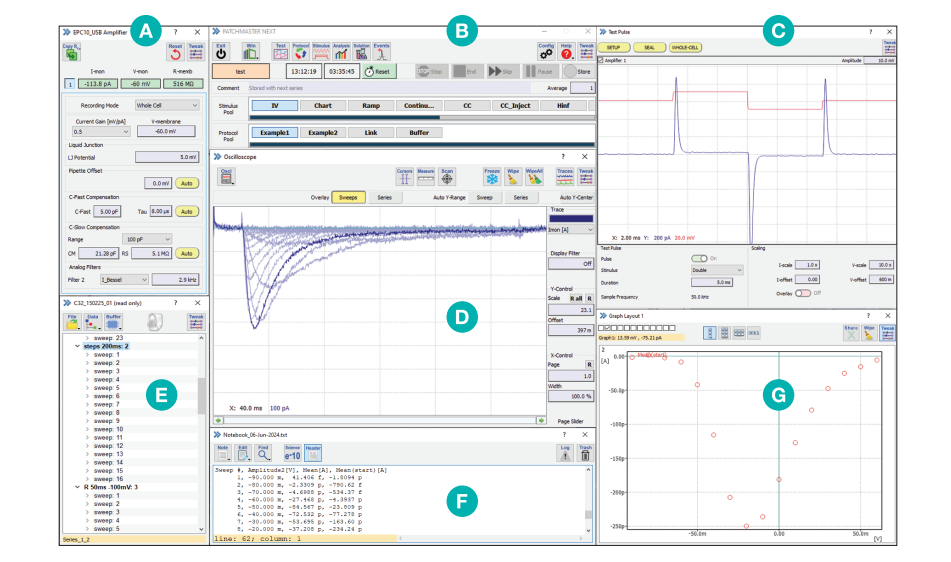
Task: Click the Store button in Patchmaster Next
Action: coord(577,72)
